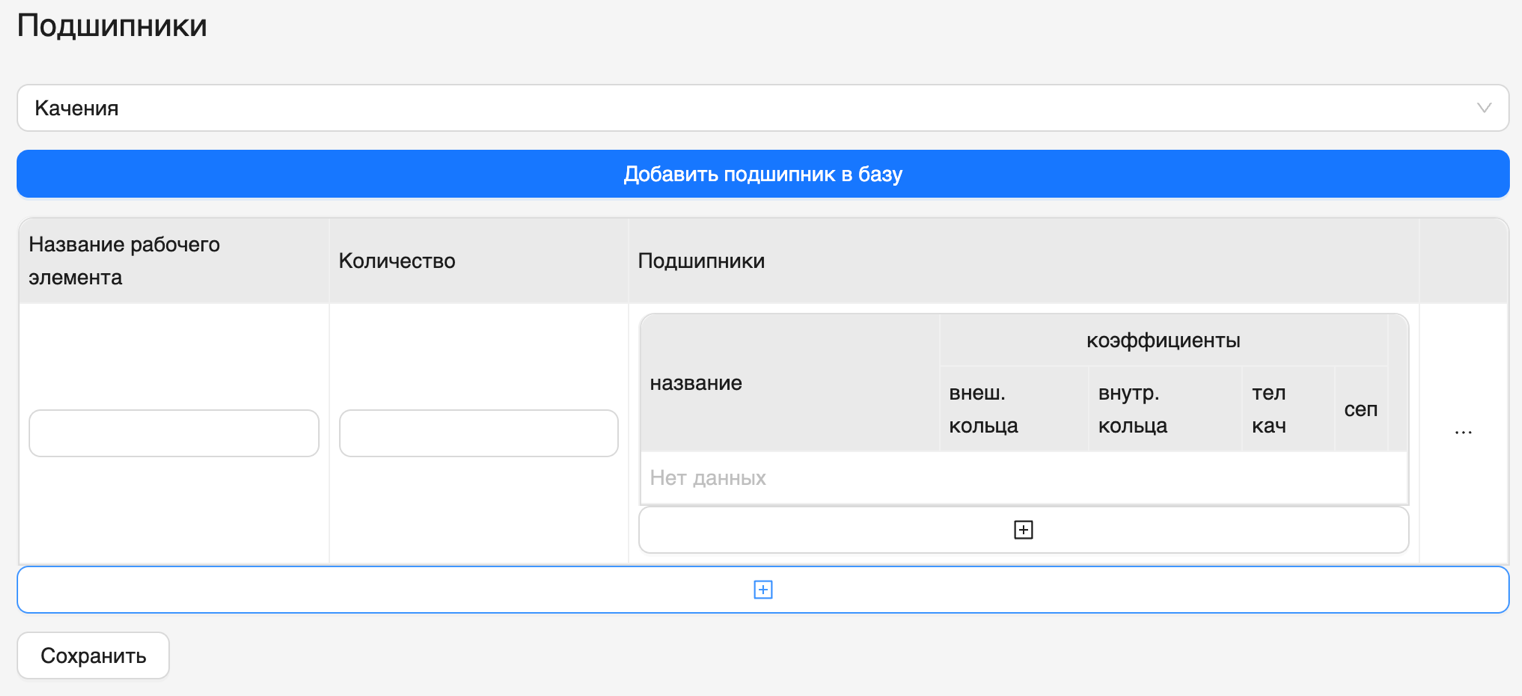Open the row actions ellipsis menu
Image resolution: width=1522 pixels, height=696 pixels.
tap(1463, 430)
